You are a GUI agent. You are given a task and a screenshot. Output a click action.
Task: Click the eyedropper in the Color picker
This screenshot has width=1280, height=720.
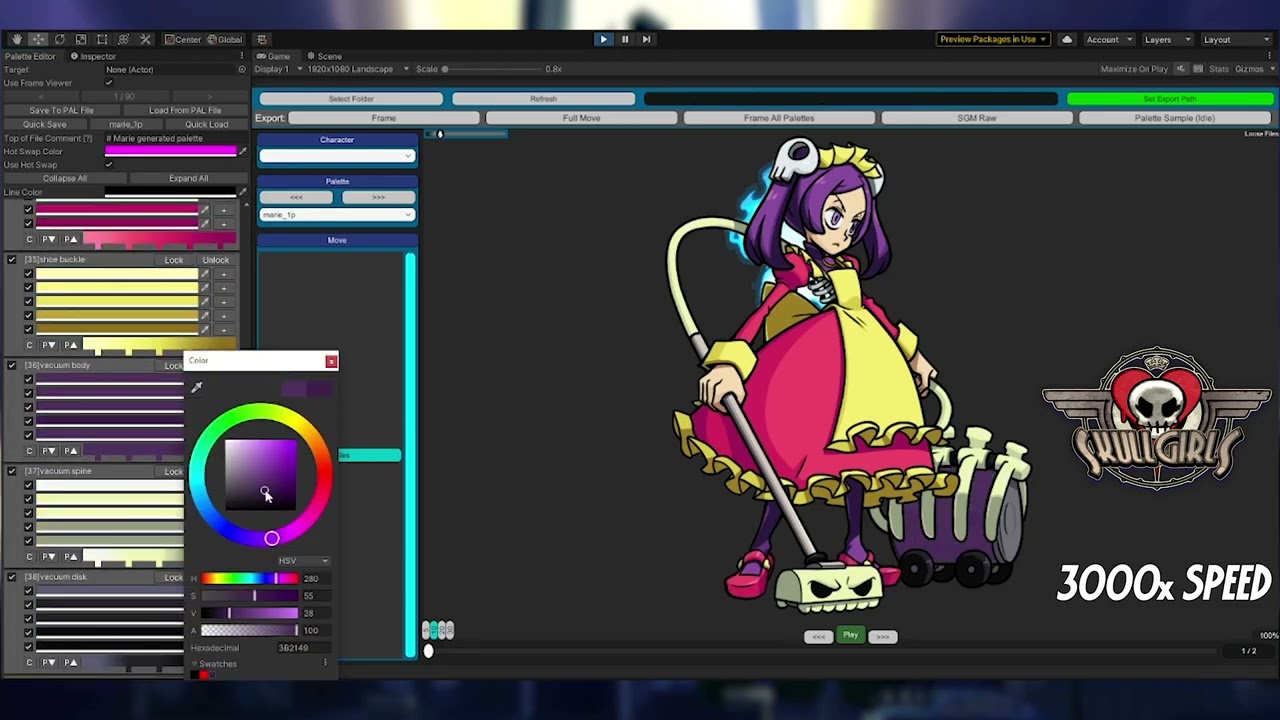(x=197, y=387)
